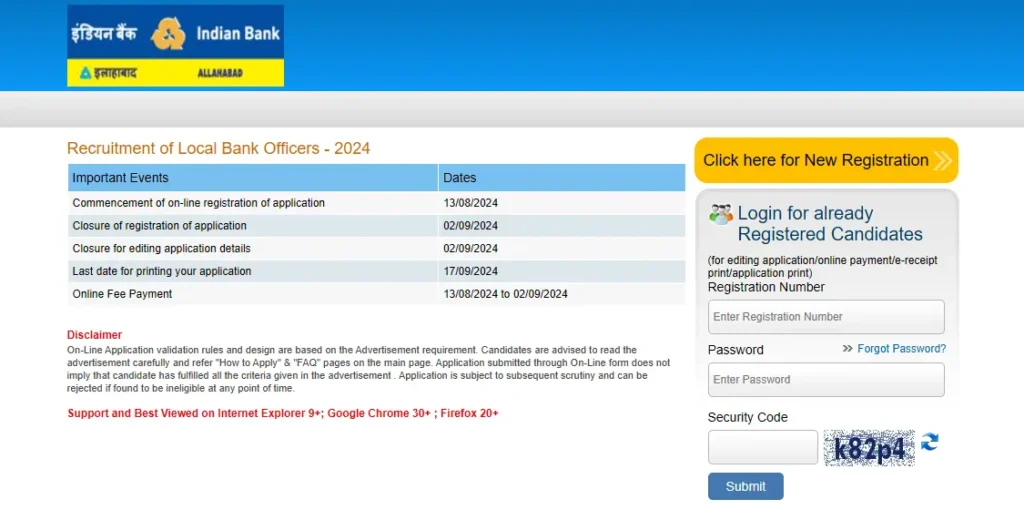Click into the Enter Password field
This screenshot has width=1024, height=520.
click(x=826, y=380)
